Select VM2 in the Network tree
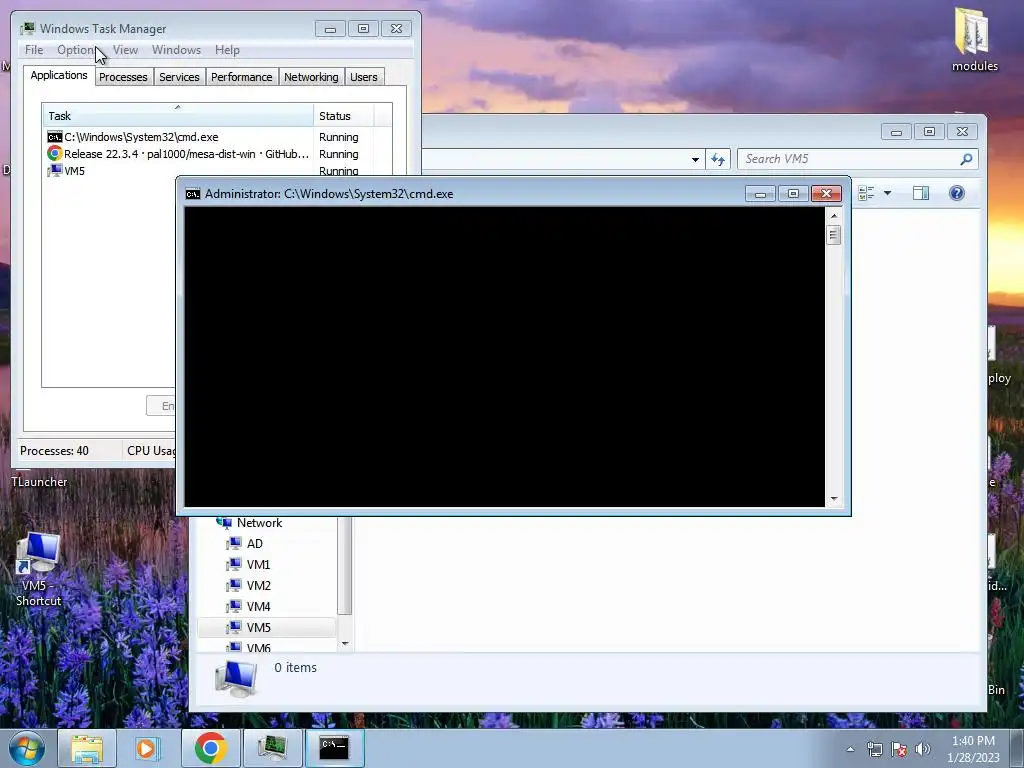The image size is (1024, 768). pos(258,586)
